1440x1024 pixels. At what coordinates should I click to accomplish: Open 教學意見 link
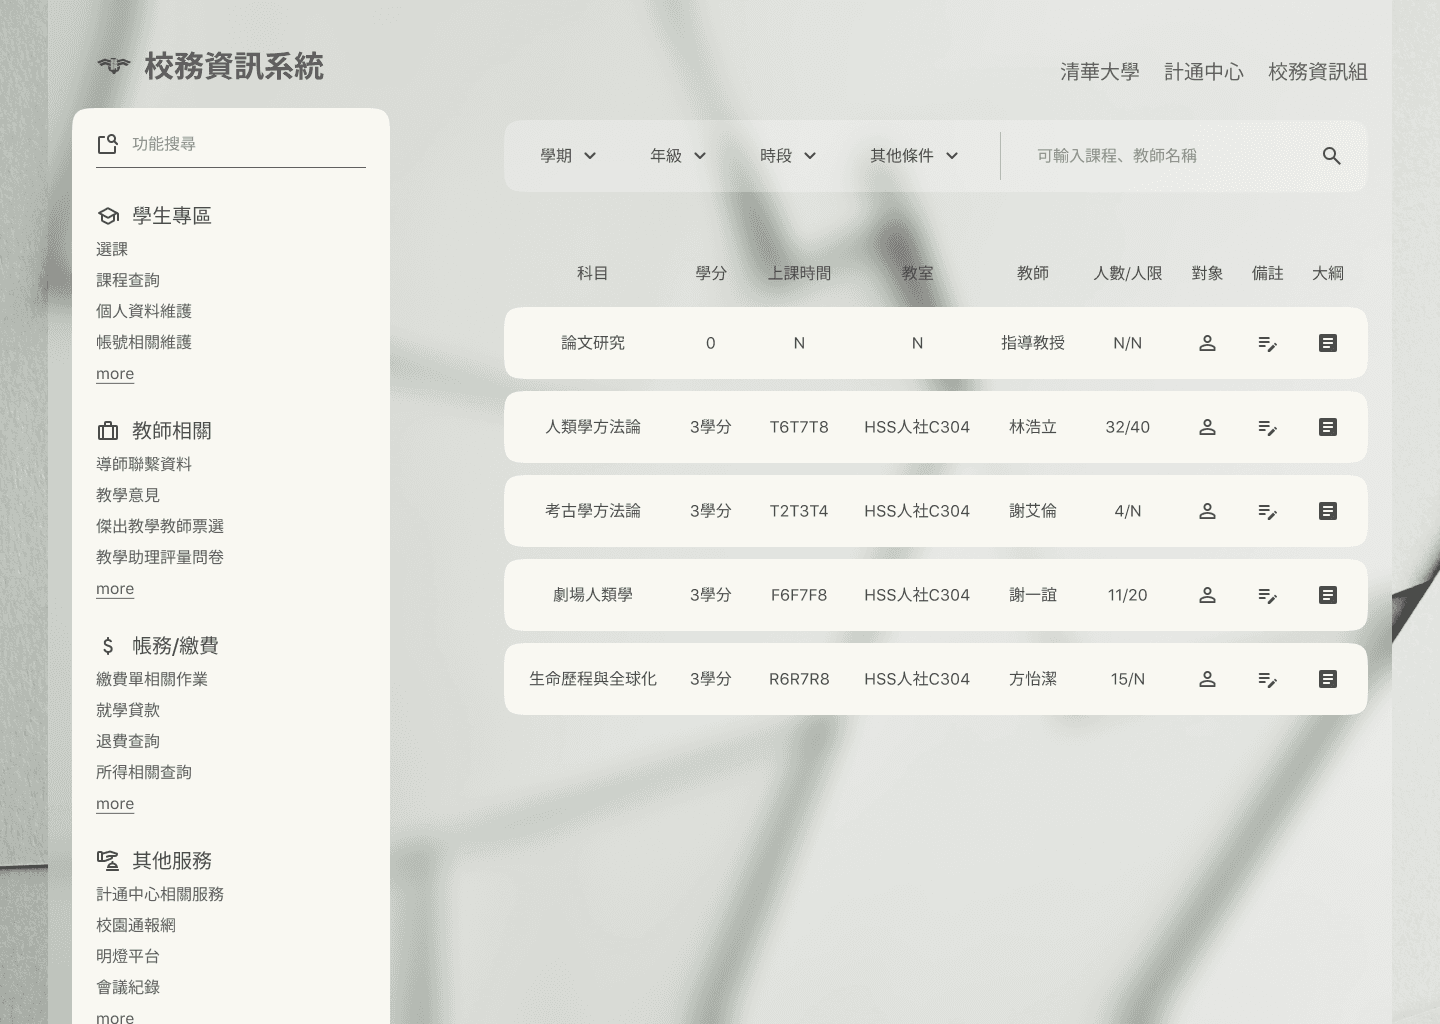128,495
